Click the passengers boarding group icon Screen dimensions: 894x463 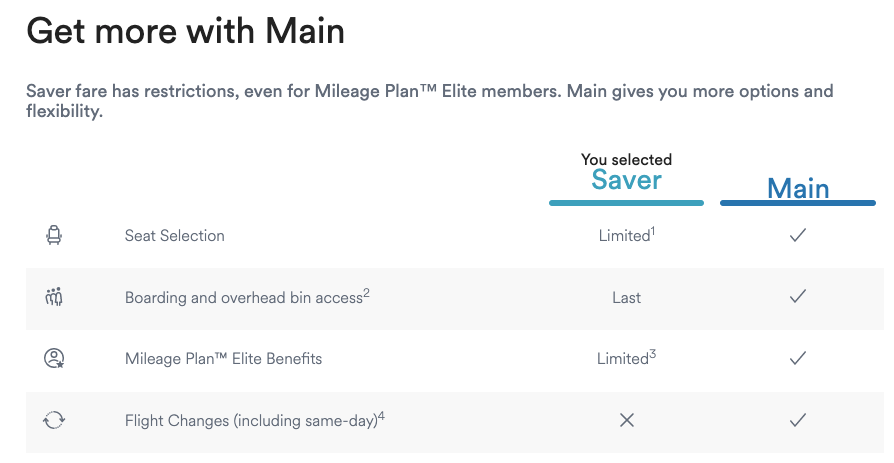click(54, 297)
